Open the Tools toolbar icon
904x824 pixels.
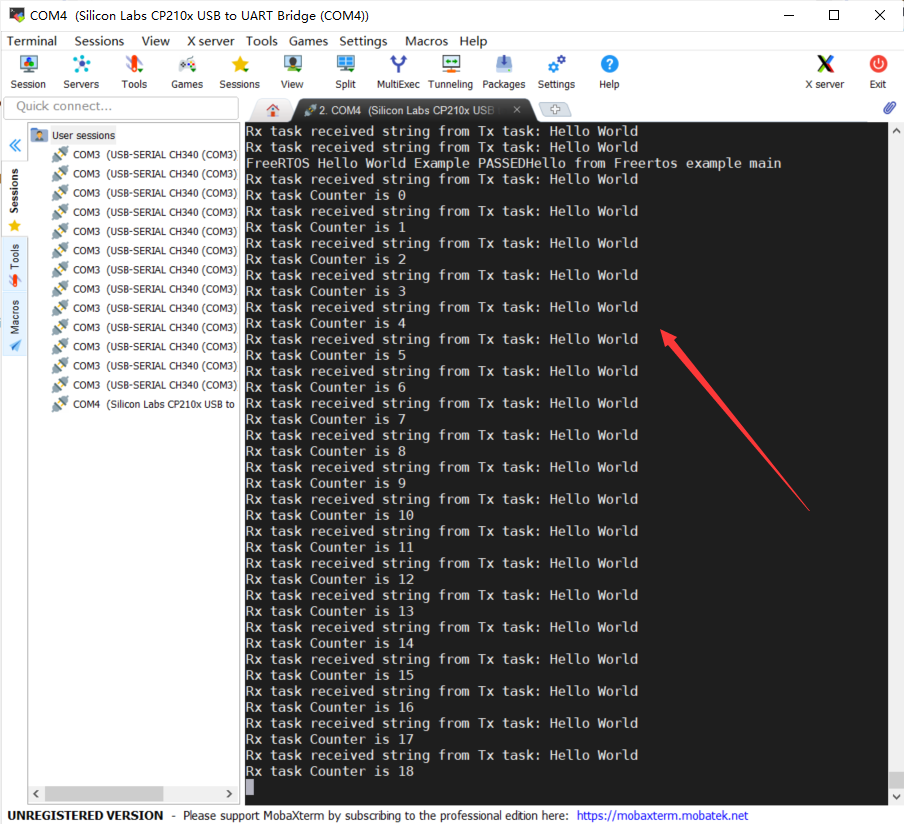134,72
